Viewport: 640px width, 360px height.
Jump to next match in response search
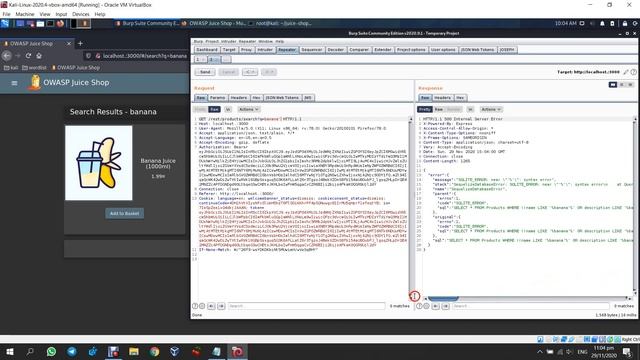click(445, 306)
